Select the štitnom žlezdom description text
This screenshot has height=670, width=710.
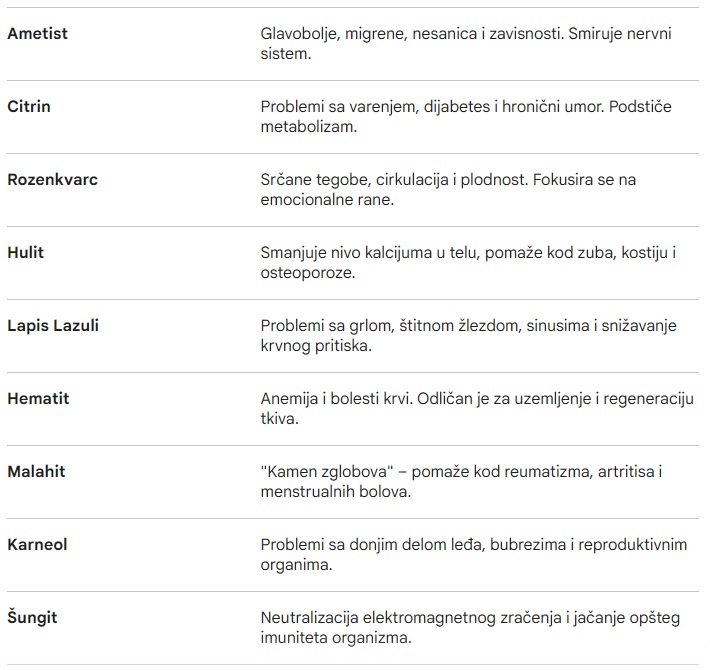point(469,335)
